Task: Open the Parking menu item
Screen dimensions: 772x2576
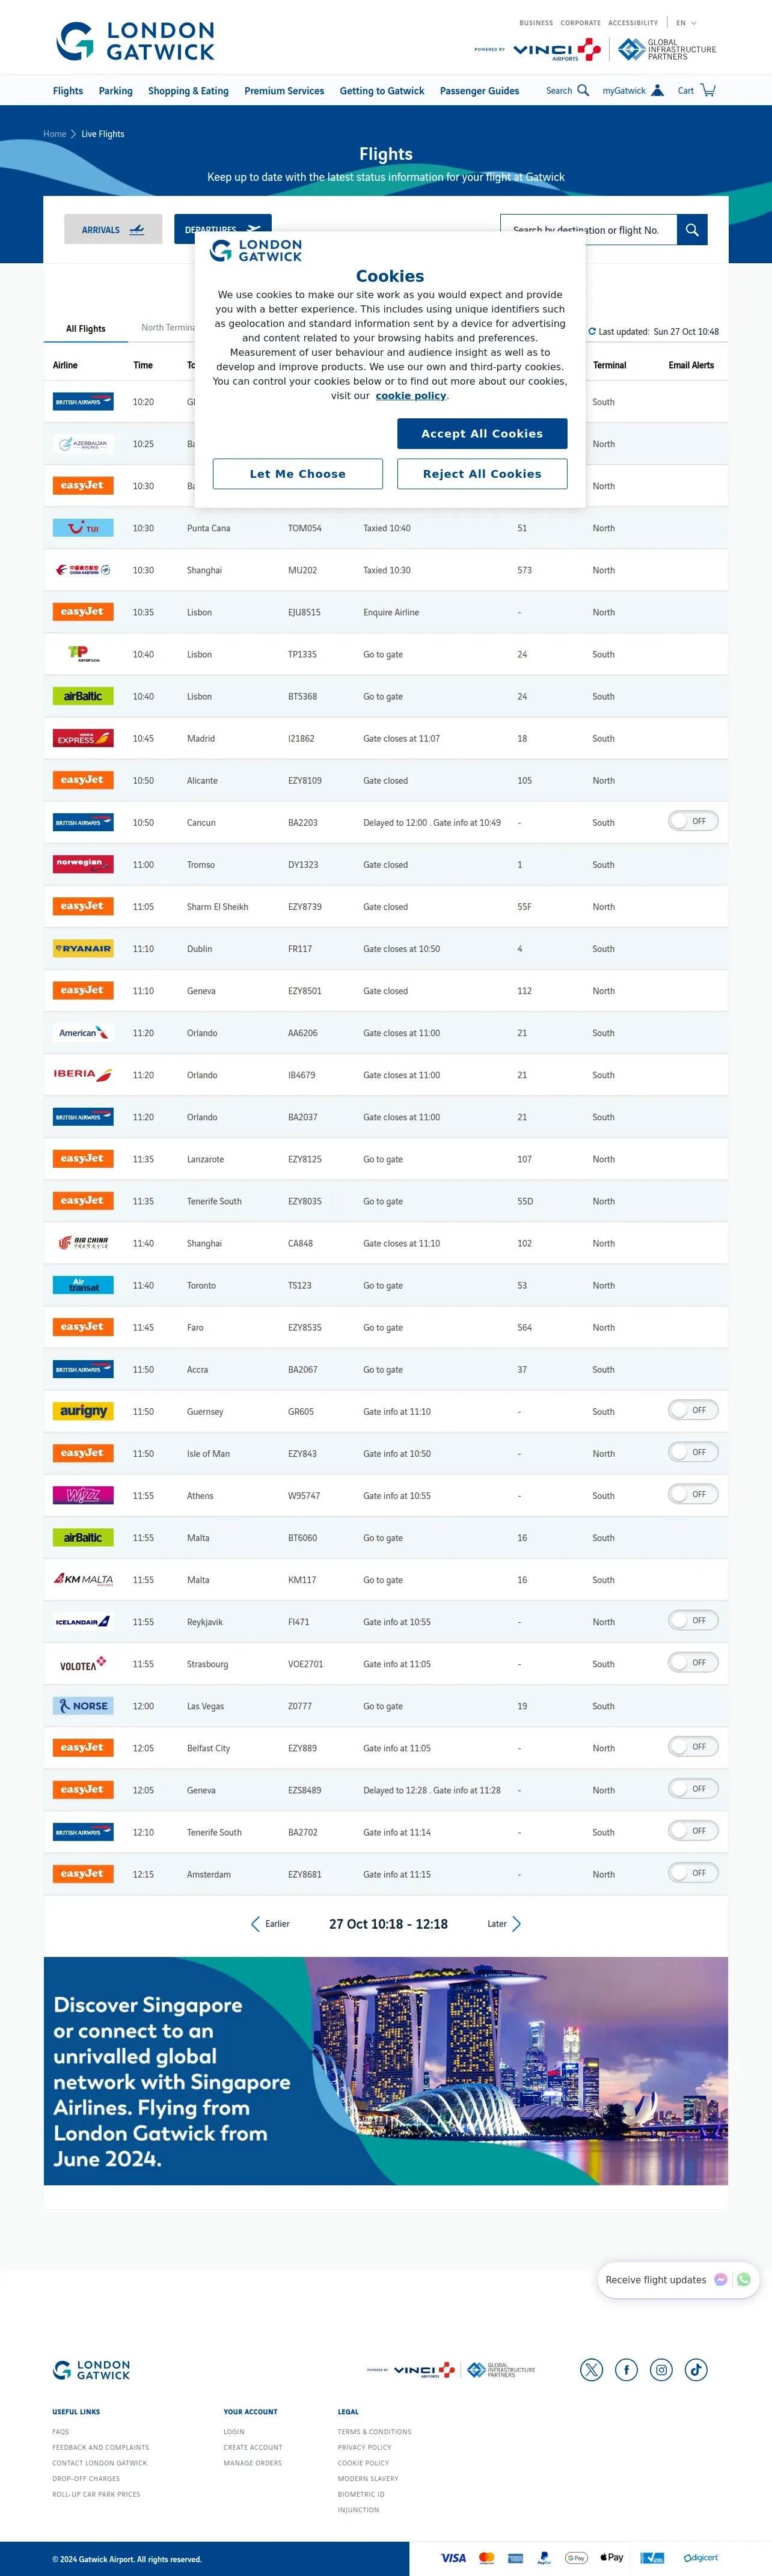Action: point(115,91)
